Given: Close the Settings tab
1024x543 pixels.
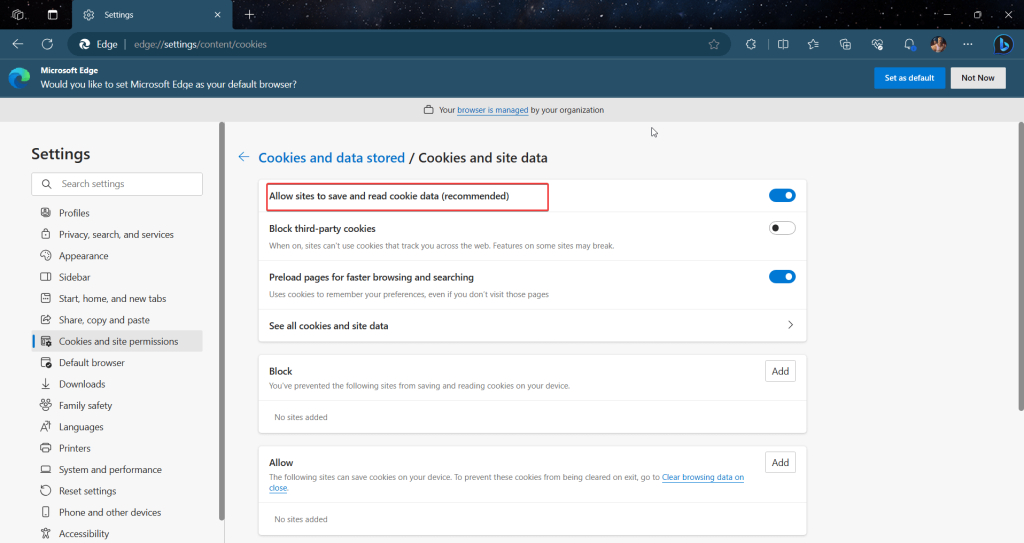Looking at the screenshot, I should 217,14.
